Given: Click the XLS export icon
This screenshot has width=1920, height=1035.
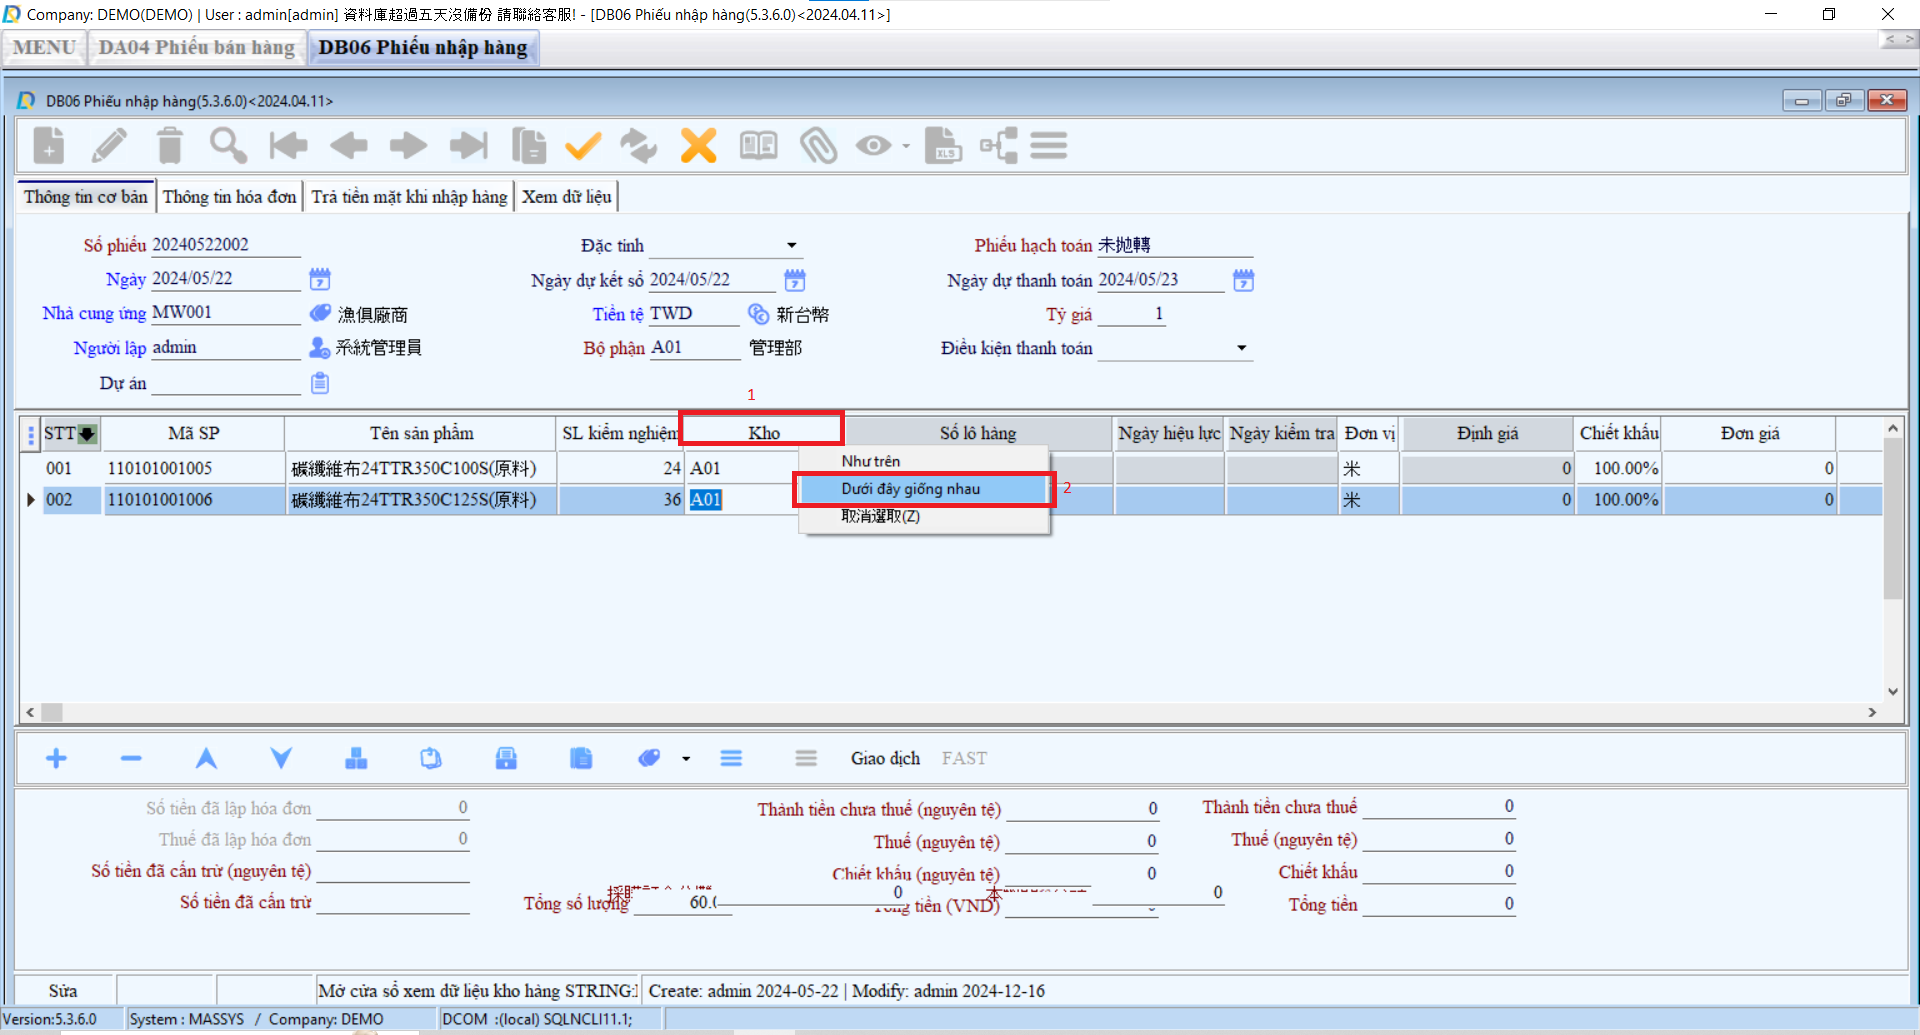Looking at the screenshot, I should pyautogui.click(x=942, y=146).
